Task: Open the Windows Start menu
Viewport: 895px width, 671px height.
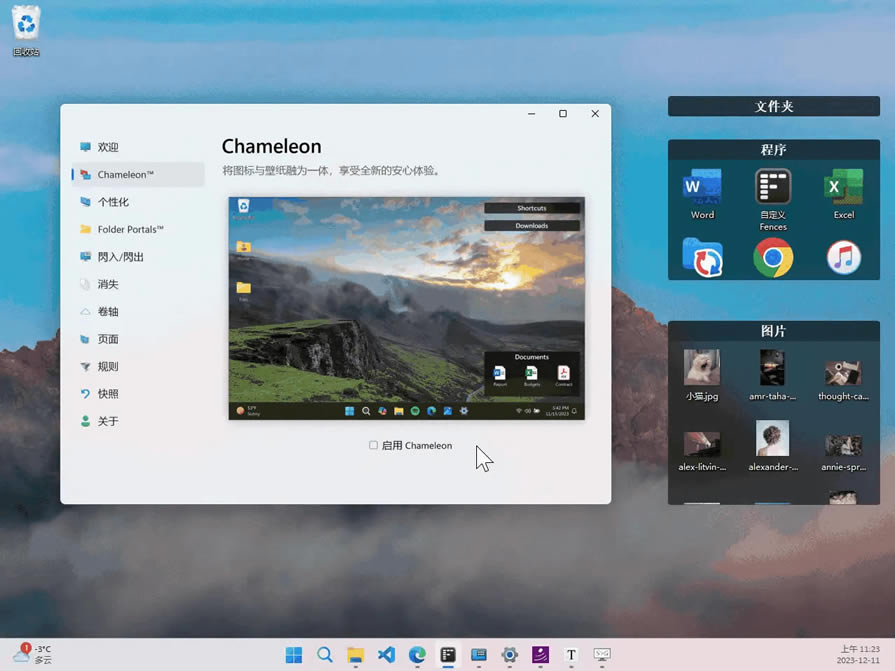Action: tap(294, 655)
